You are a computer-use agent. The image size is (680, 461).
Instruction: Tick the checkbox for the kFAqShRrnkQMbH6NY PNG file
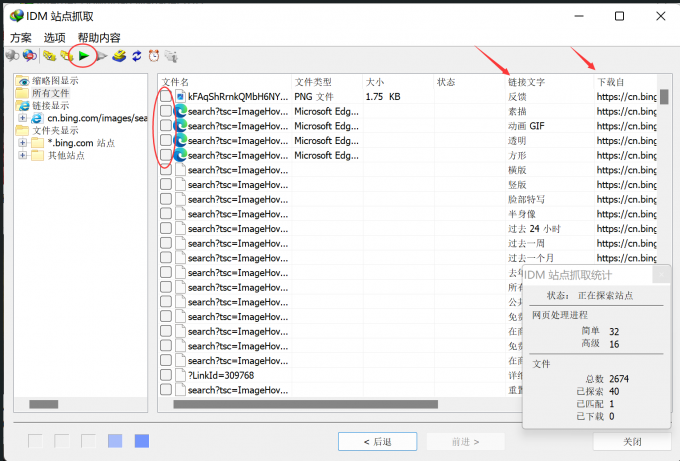[x=166, y=96]
